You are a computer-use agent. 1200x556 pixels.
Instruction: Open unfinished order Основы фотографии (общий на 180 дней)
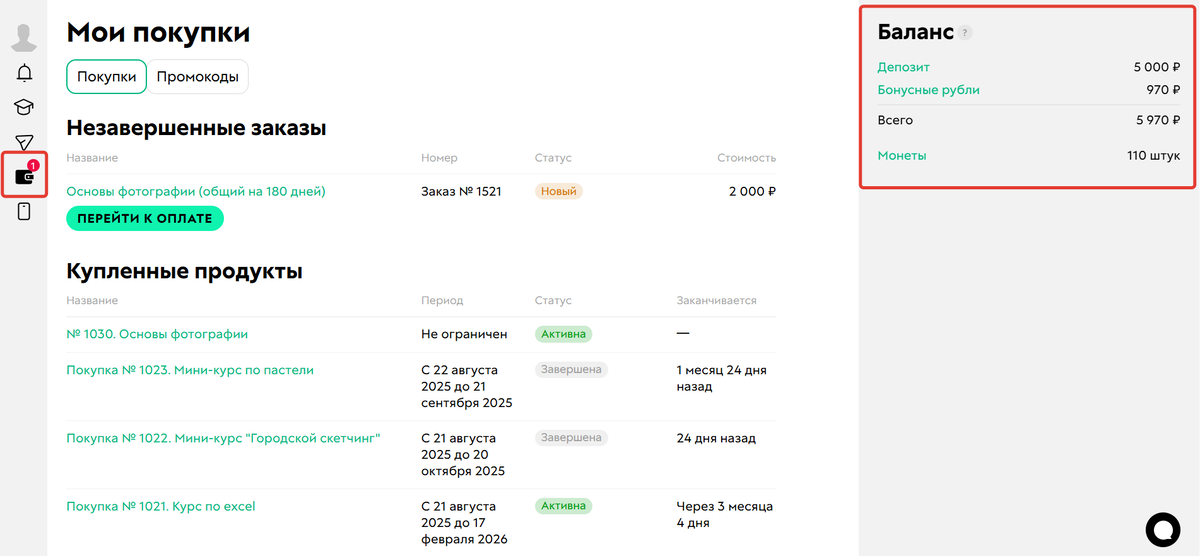pos(196,191)
